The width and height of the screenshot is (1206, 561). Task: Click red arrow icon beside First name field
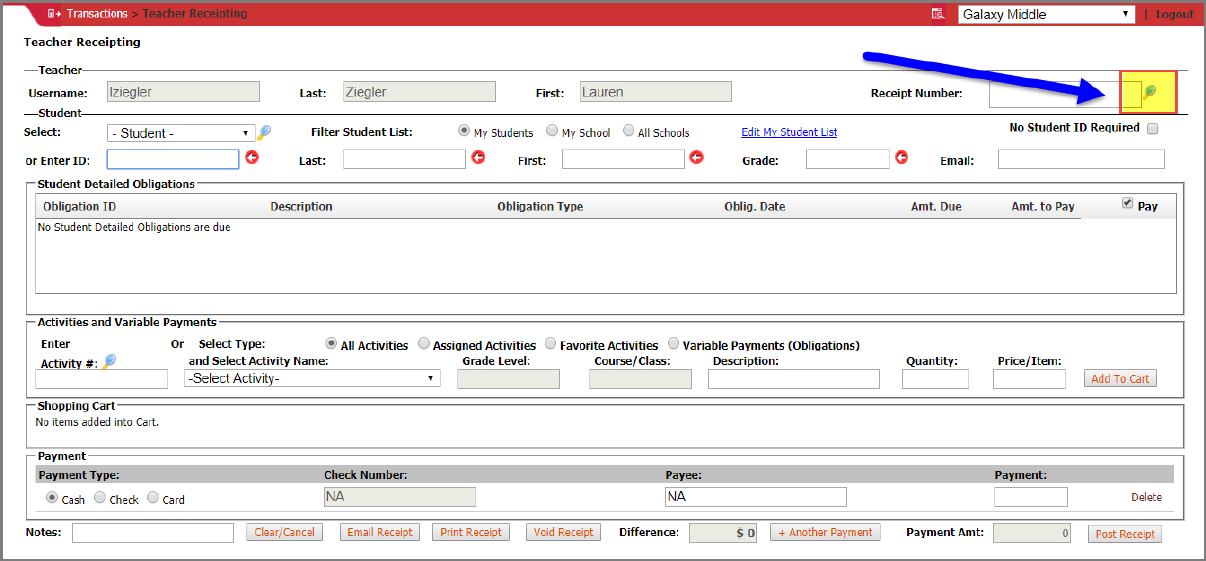[697, 157]
